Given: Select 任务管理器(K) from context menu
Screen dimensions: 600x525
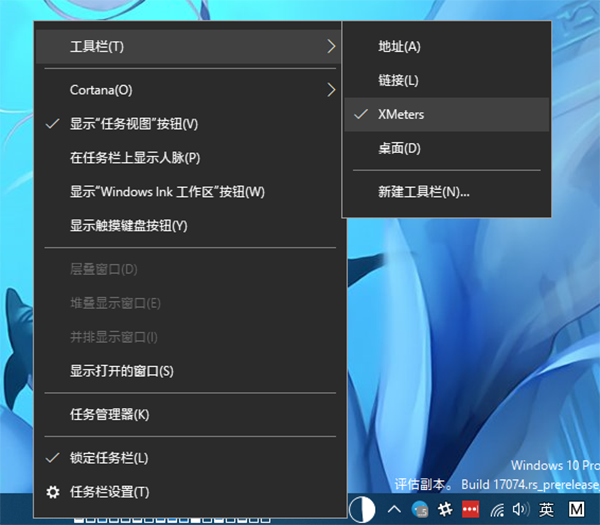Looking at the screenshot, I should tap(109, 414).
